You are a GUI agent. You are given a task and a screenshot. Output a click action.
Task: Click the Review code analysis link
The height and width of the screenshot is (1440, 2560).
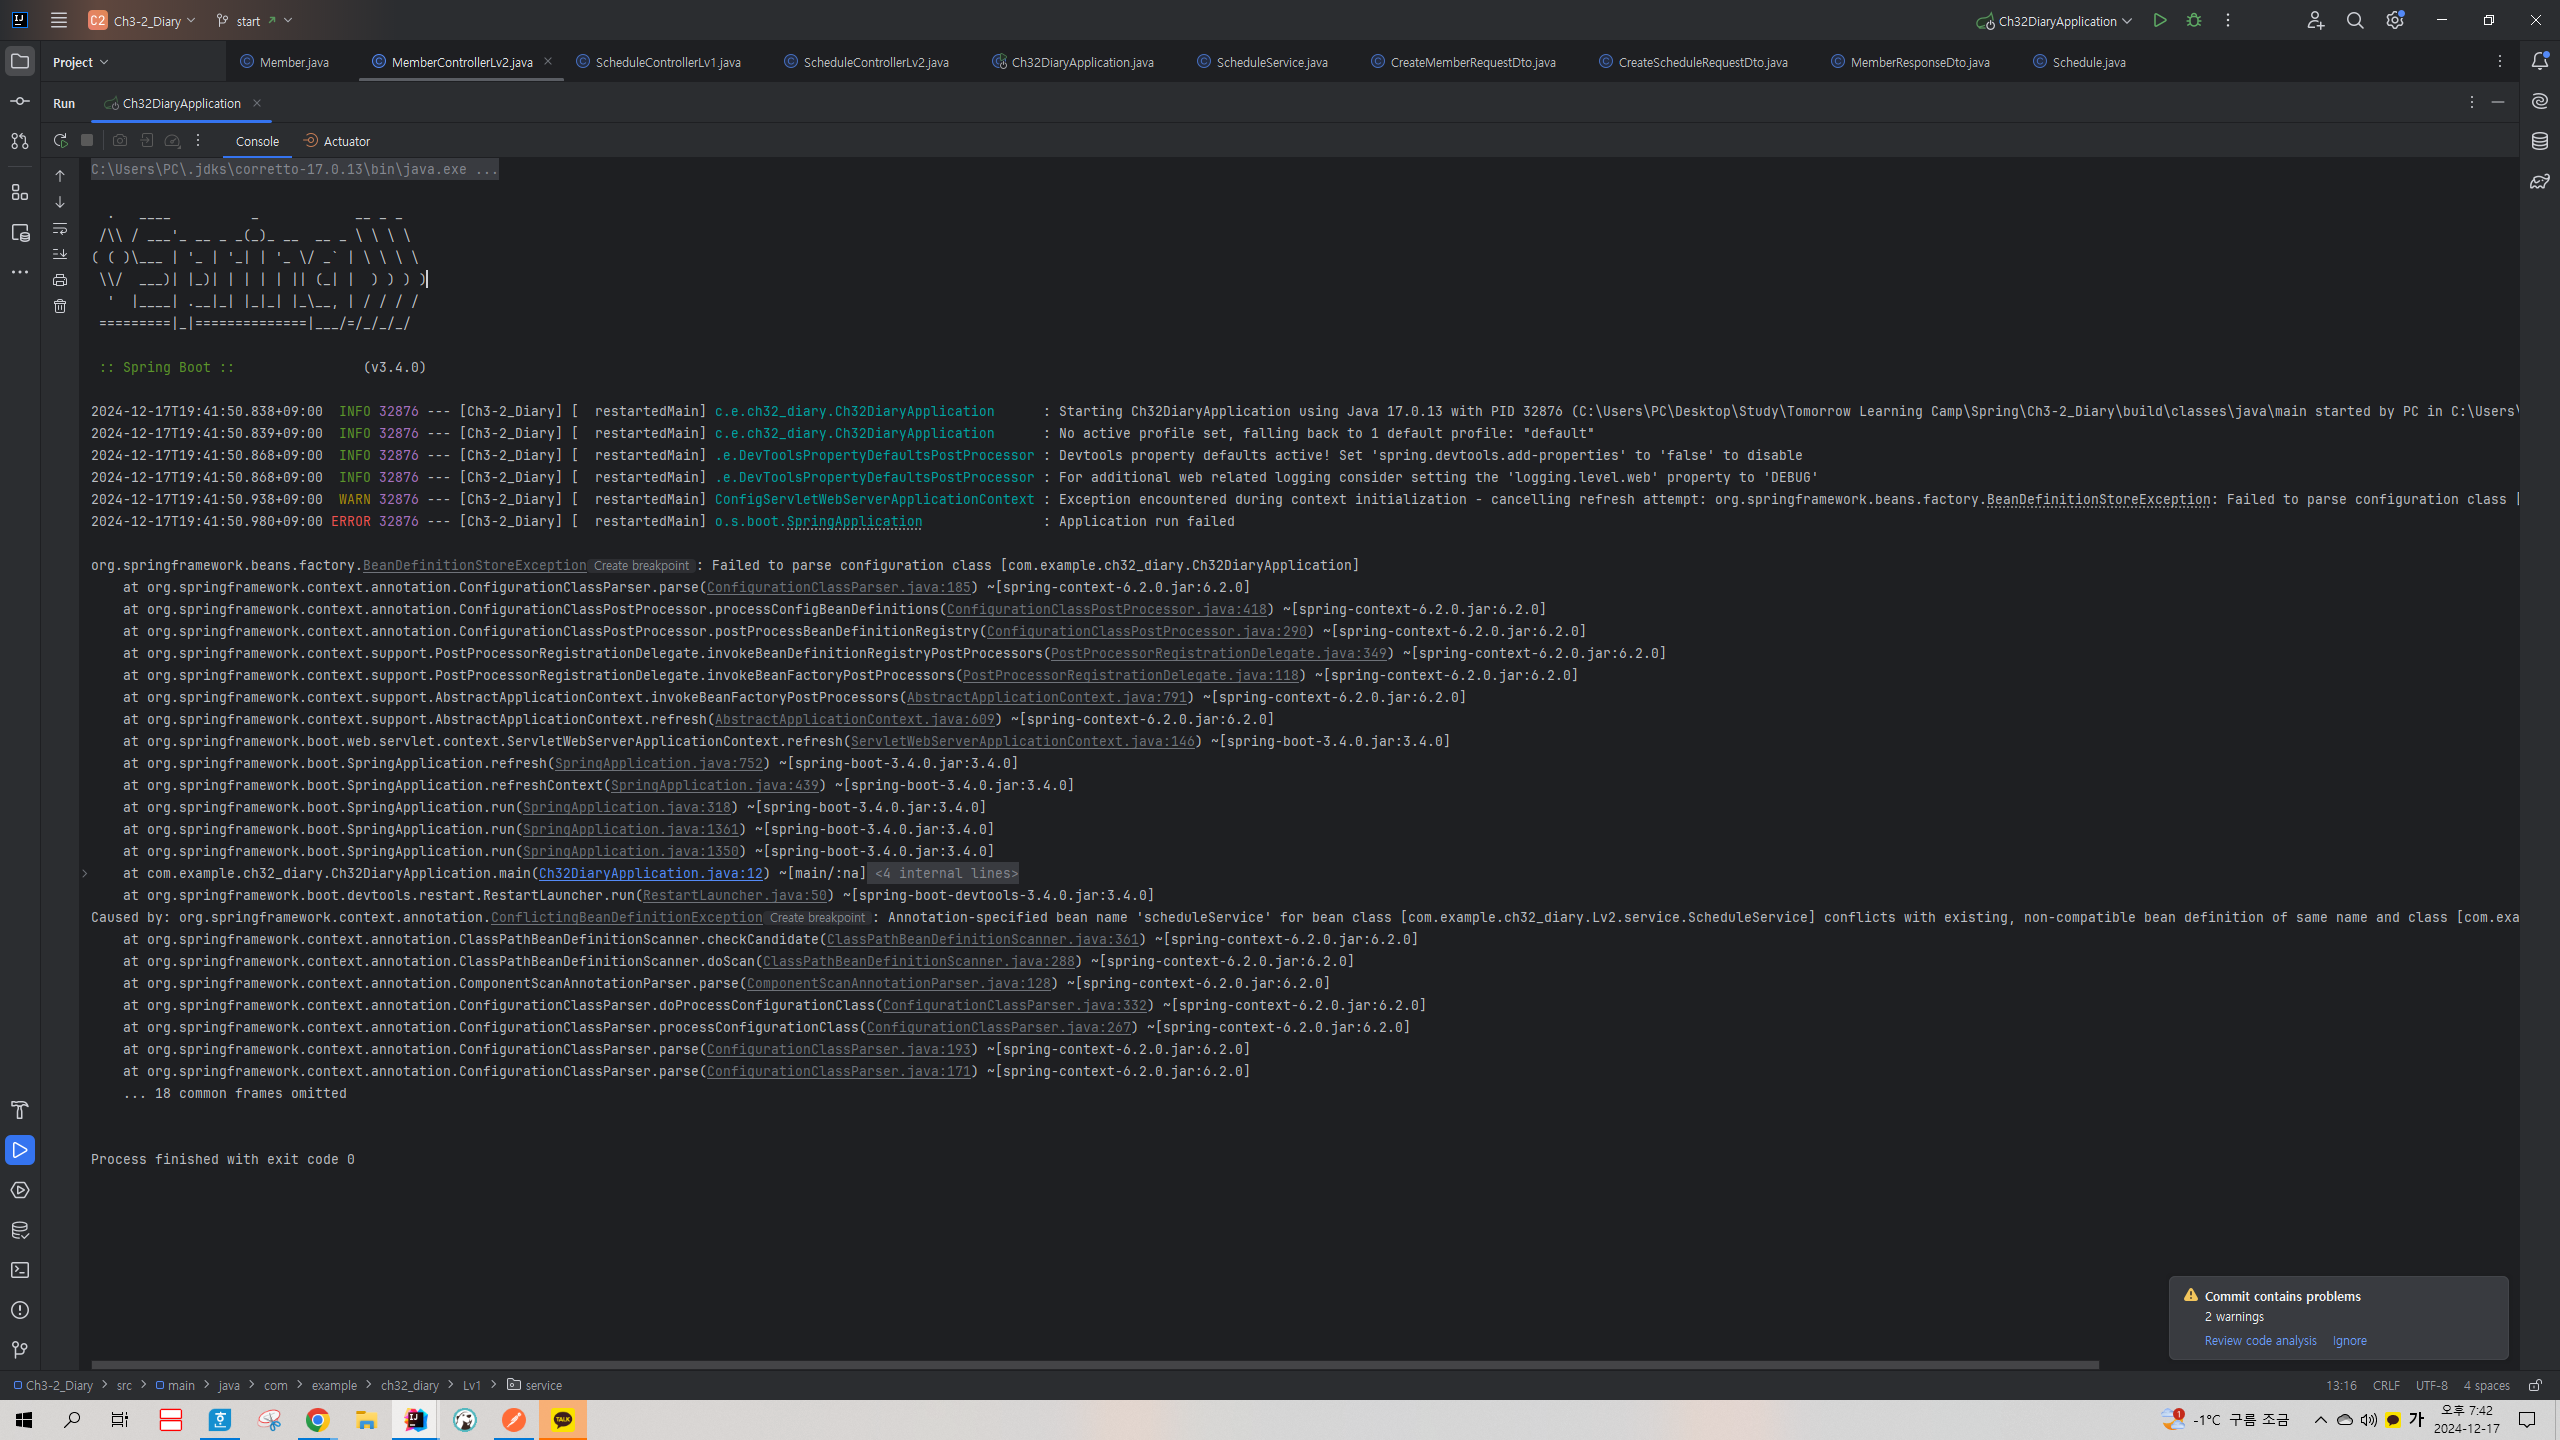pyautogui.click(x=2260, y=1340)
